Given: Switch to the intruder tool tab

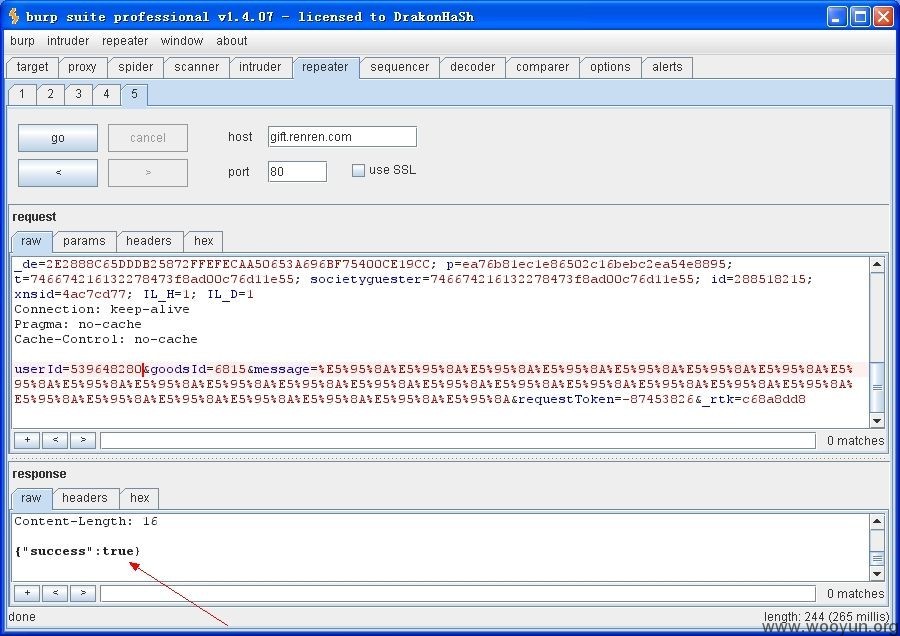Looking at the screenshot, I should (260, 67).
